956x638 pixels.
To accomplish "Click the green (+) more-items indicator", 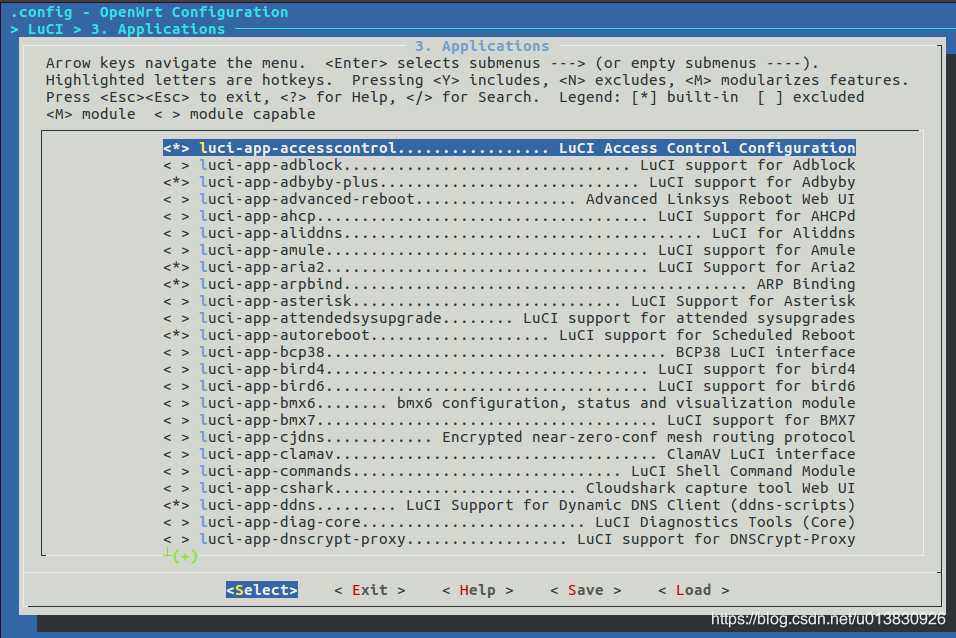I will pos(185,556).
